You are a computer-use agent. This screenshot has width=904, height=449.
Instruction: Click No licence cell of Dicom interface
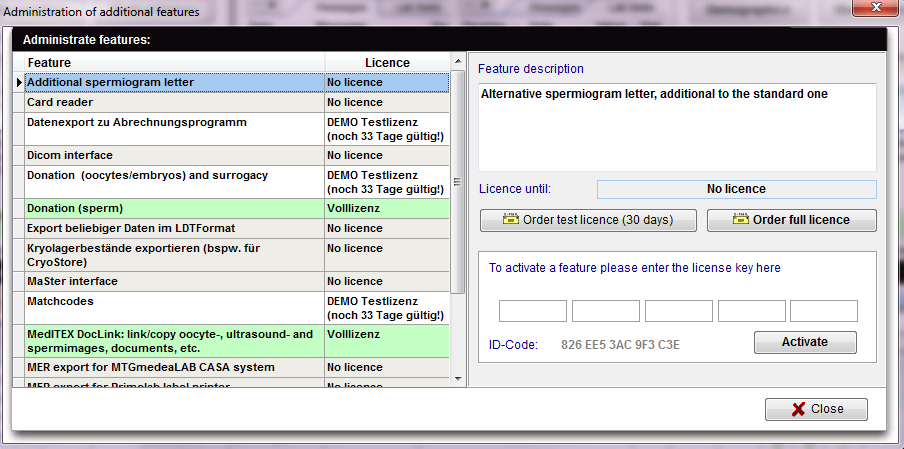click(387, 155)
